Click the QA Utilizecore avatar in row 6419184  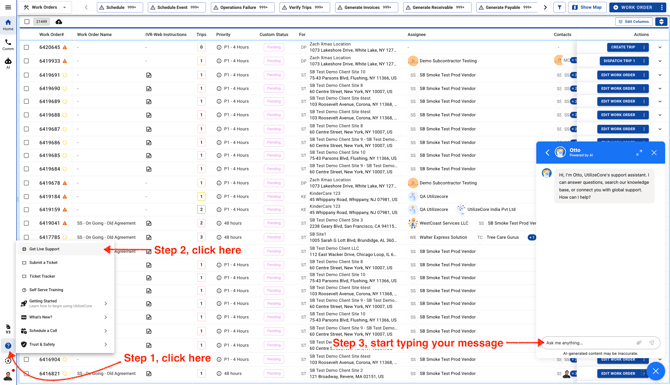tap(412, 197)
